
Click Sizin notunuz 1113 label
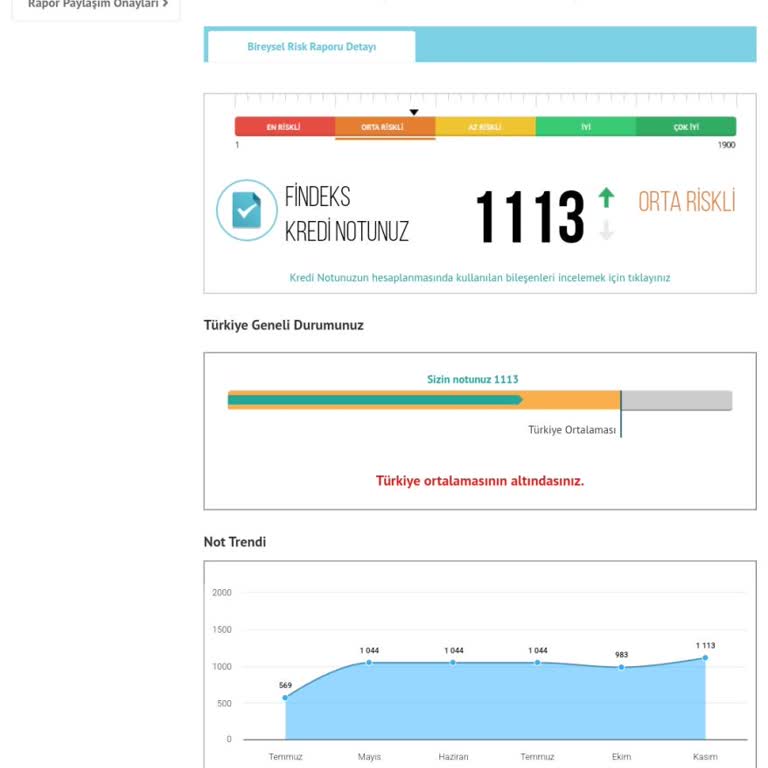pyautogui.click(x=473, y=379)
